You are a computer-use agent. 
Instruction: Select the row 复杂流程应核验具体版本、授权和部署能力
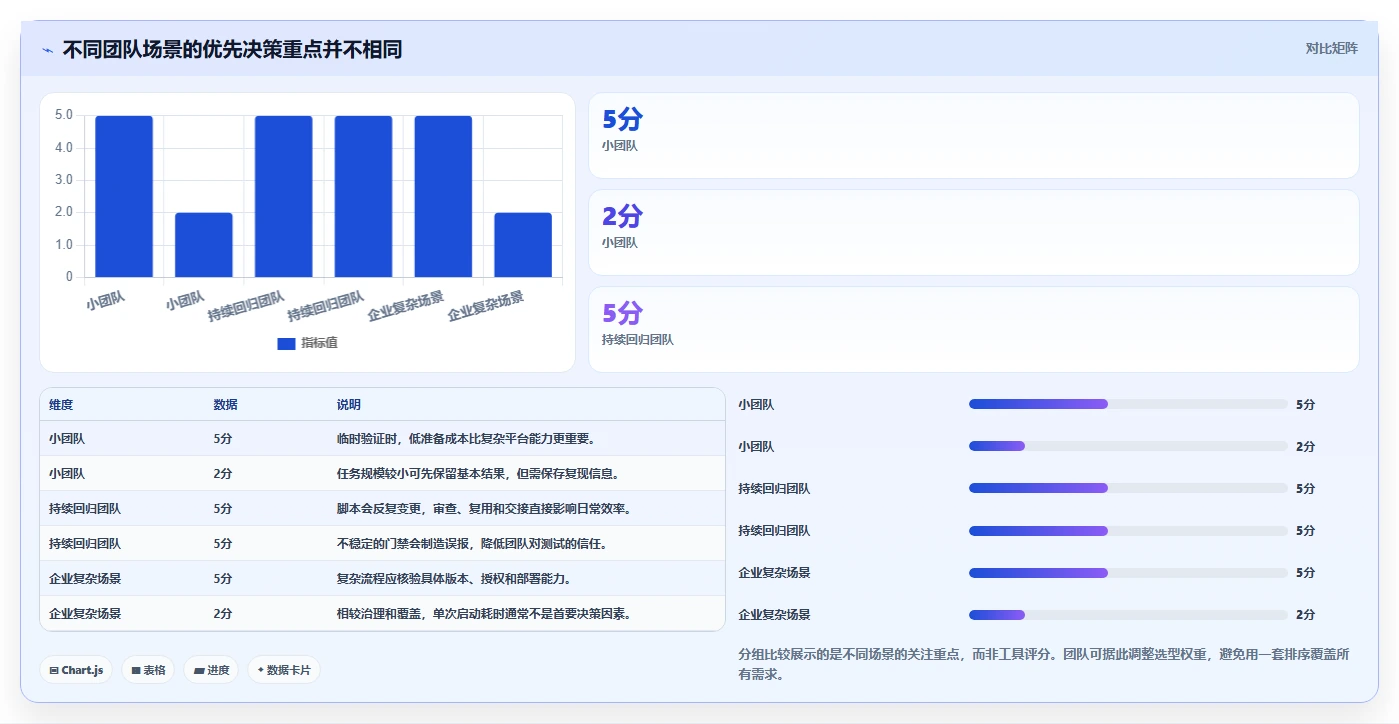click(382, 579)
